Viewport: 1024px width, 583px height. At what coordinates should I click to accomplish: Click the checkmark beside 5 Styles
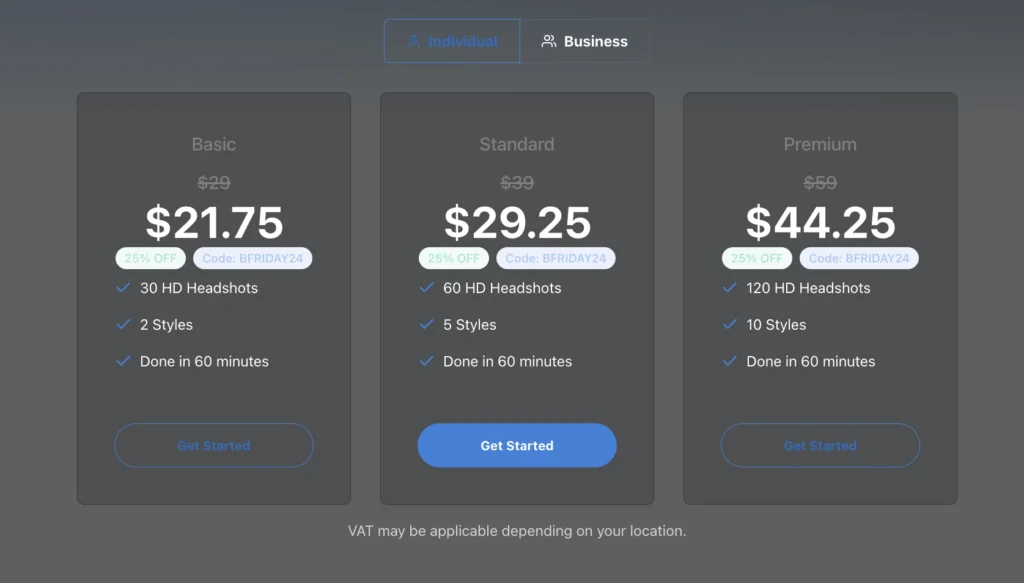pyautogui.click(x=426, y=325)
